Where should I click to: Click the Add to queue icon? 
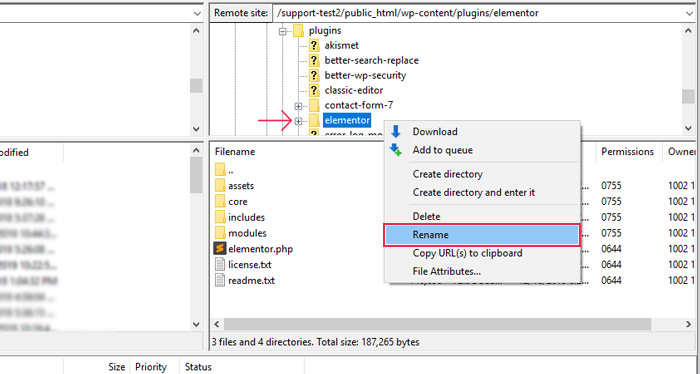click(x=396, y=150)
